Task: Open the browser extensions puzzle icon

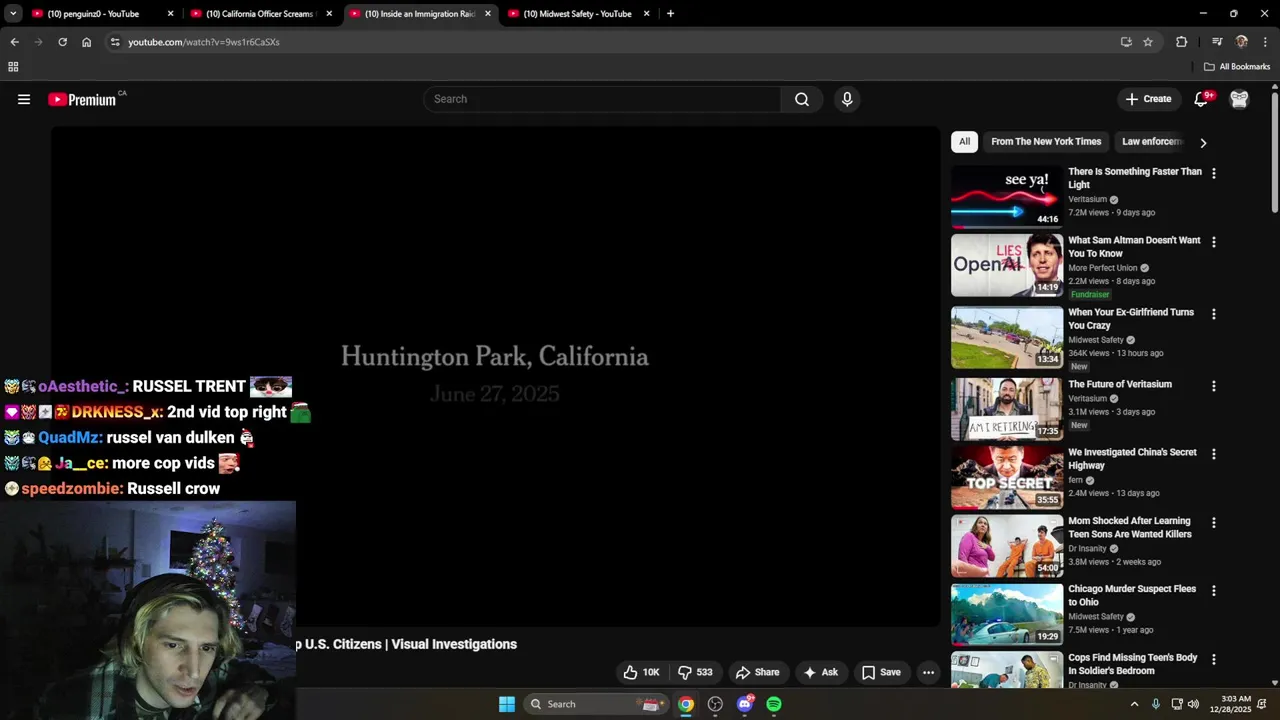Action: [x=1181, y=42]
